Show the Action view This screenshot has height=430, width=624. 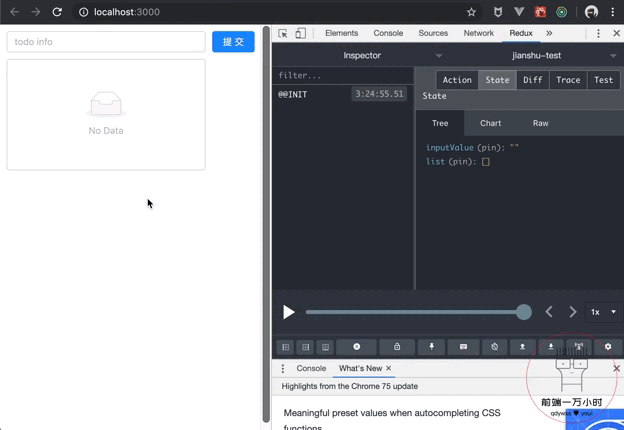[x=457, y=80]
